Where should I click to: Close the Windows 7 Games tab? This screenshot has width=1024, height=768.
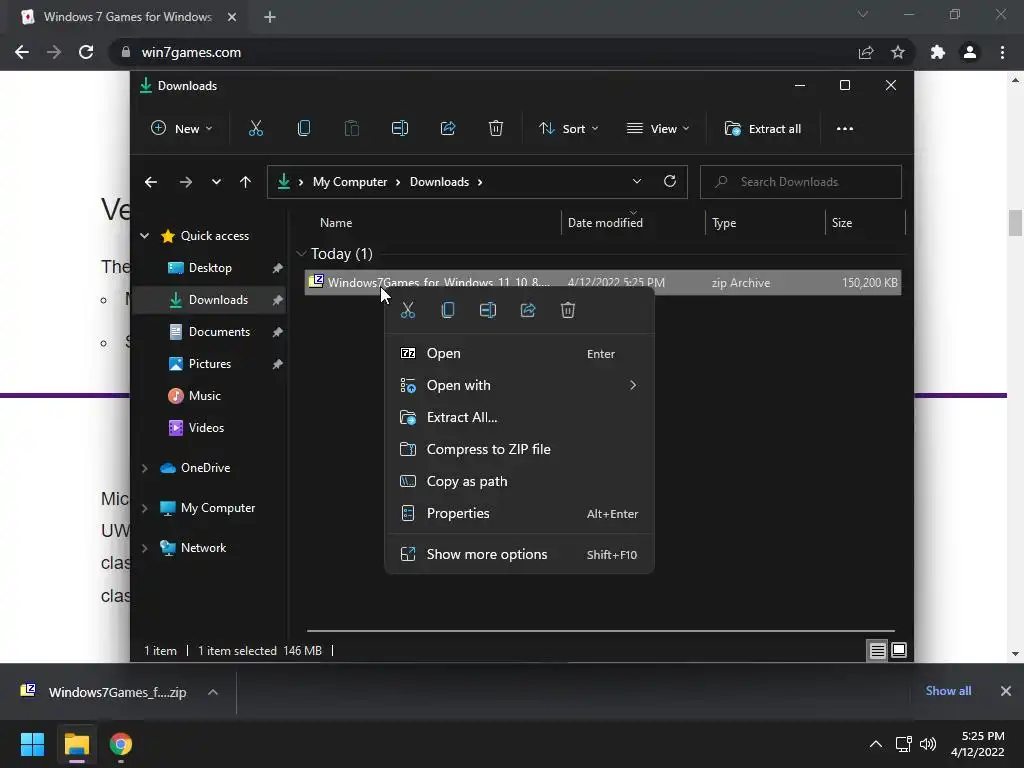pos(232,17)
